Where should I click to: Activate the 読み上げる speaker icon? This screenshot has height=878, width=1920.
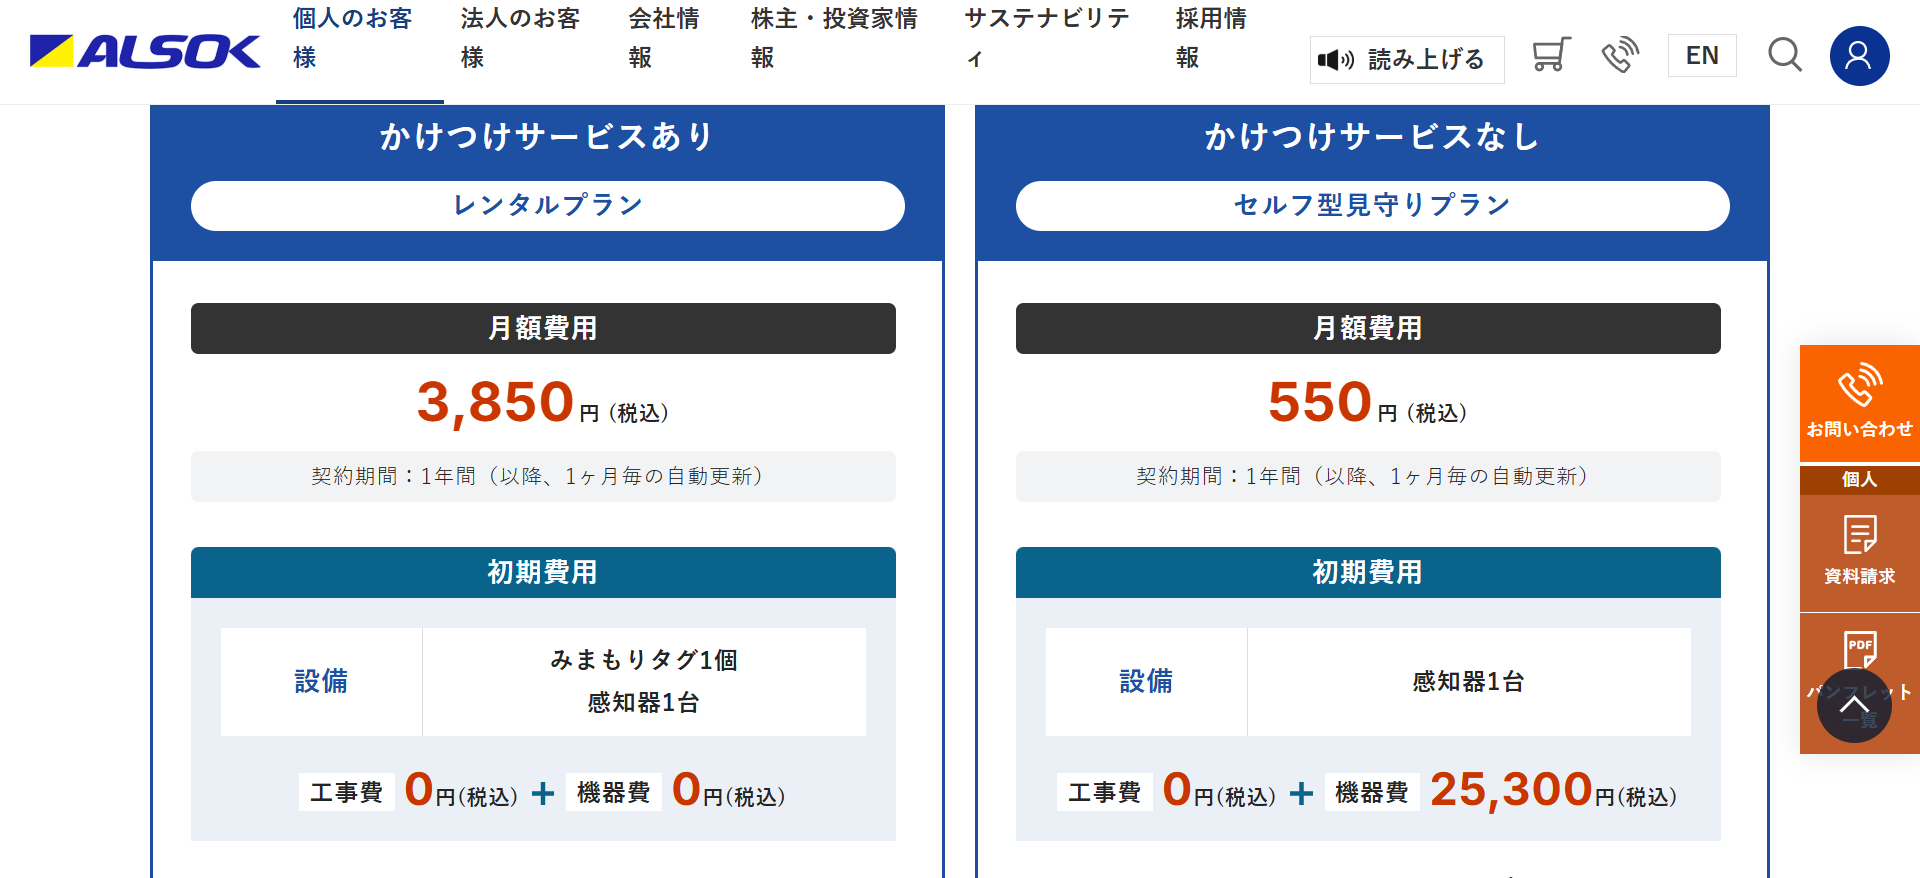tap(1406, 59)
